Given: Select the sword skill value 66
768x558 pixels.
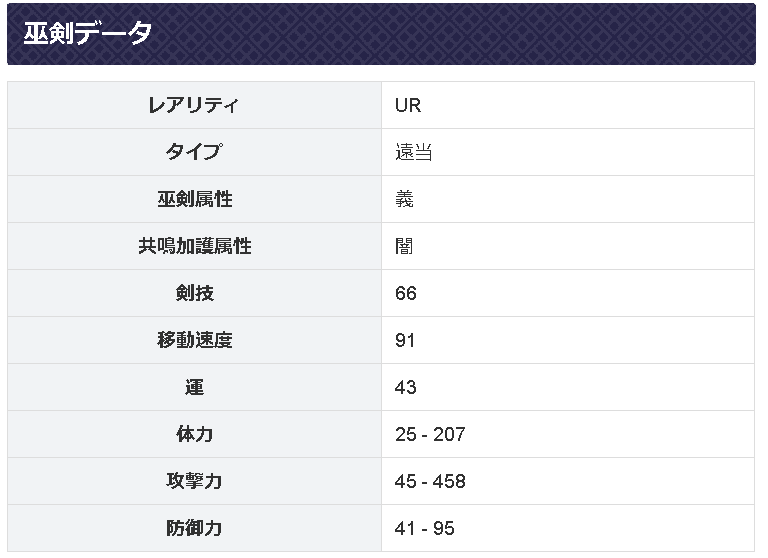Looking at the screenshot, I should click(405, 293).
